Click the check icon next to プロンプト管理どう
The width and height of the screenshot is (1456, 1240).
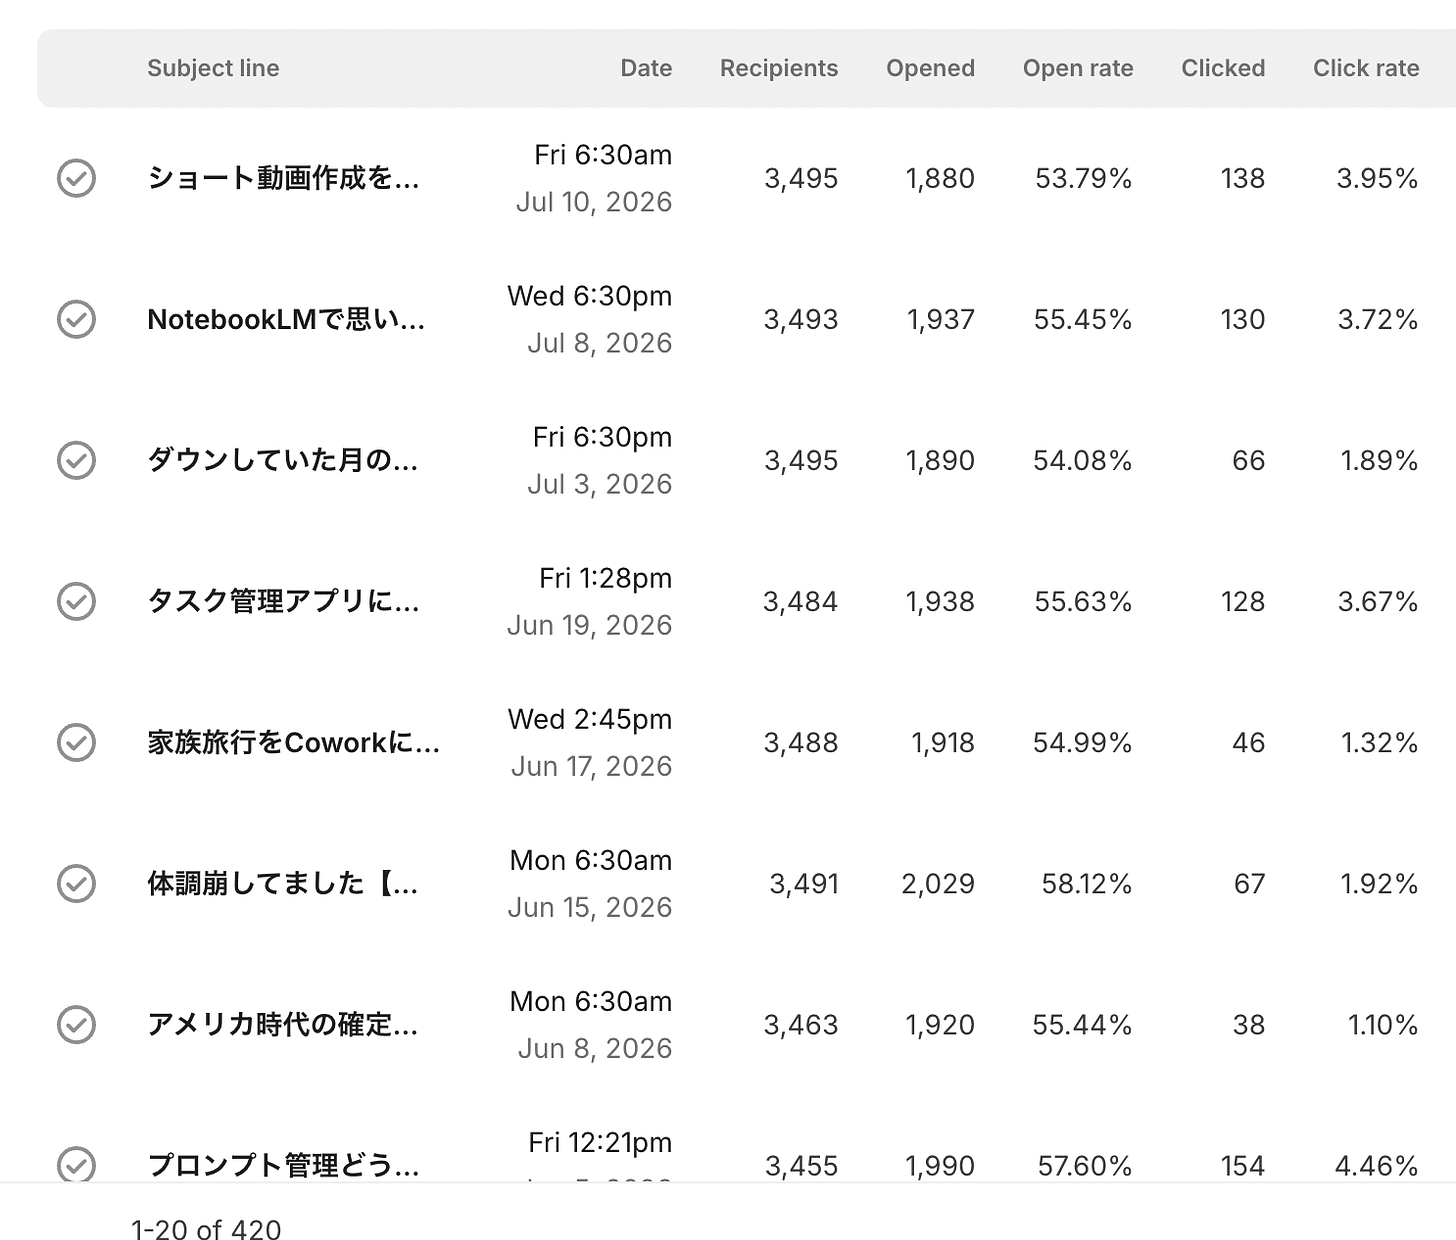76,1164
